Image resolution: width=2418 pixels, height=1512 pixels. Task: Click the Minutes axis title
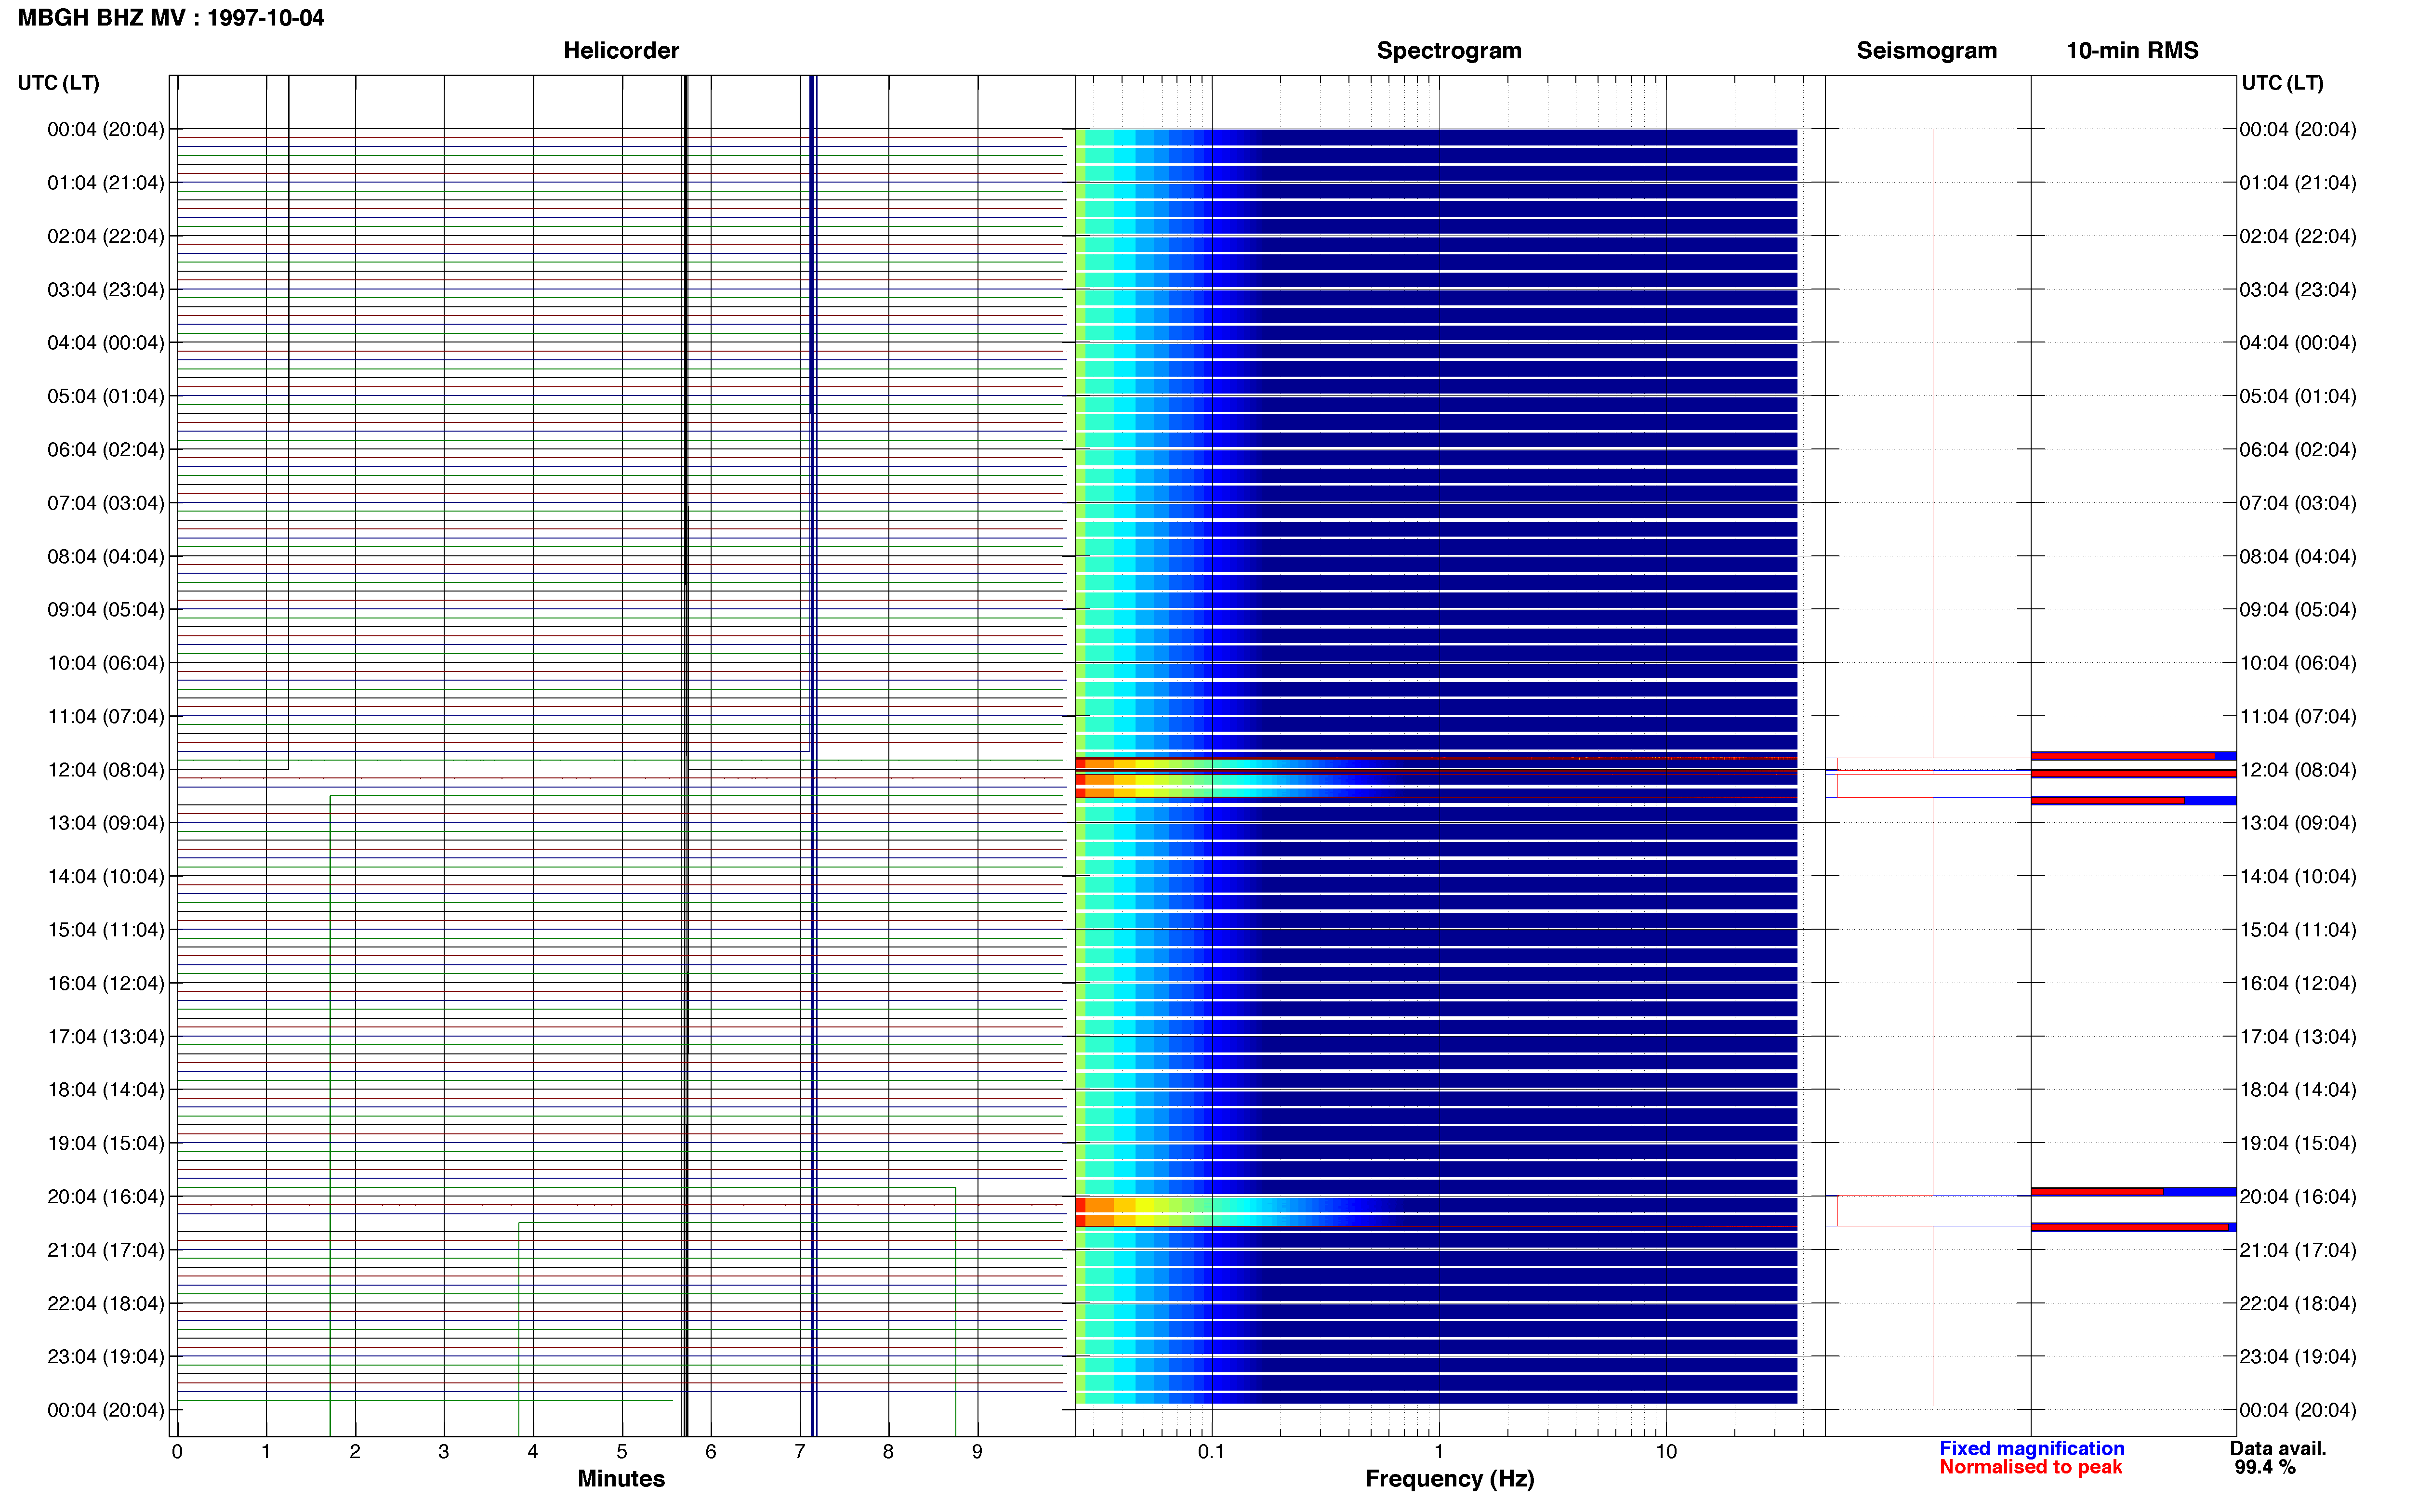(x=621, y=1478)
